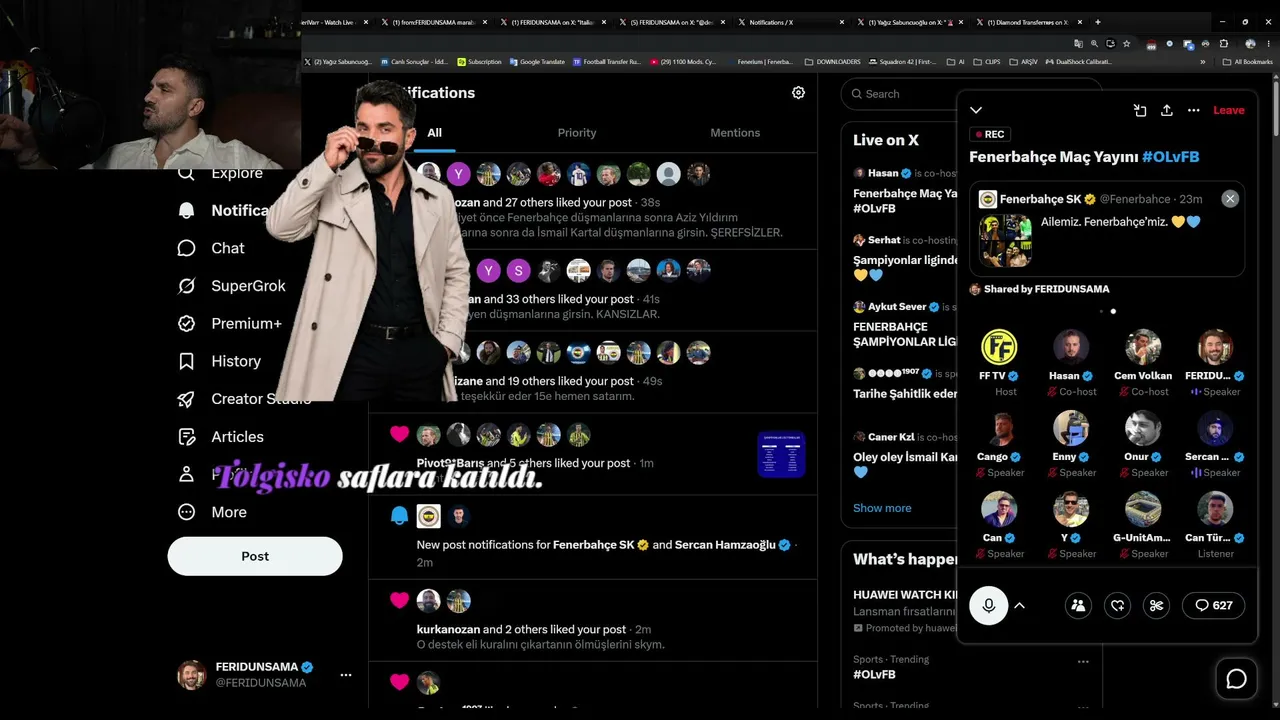Open the floating messages chat bubble
Viewport: 1280px width, 720px height.
pyautogui.click(x=1237, y=679)
